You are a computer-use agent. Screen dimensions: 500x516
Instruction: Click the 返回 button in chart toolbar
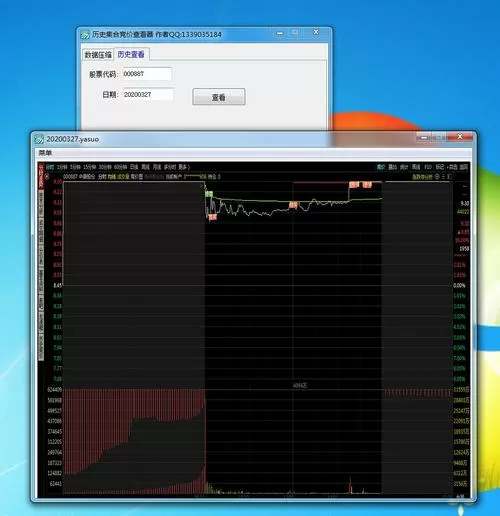coord(464,167)
